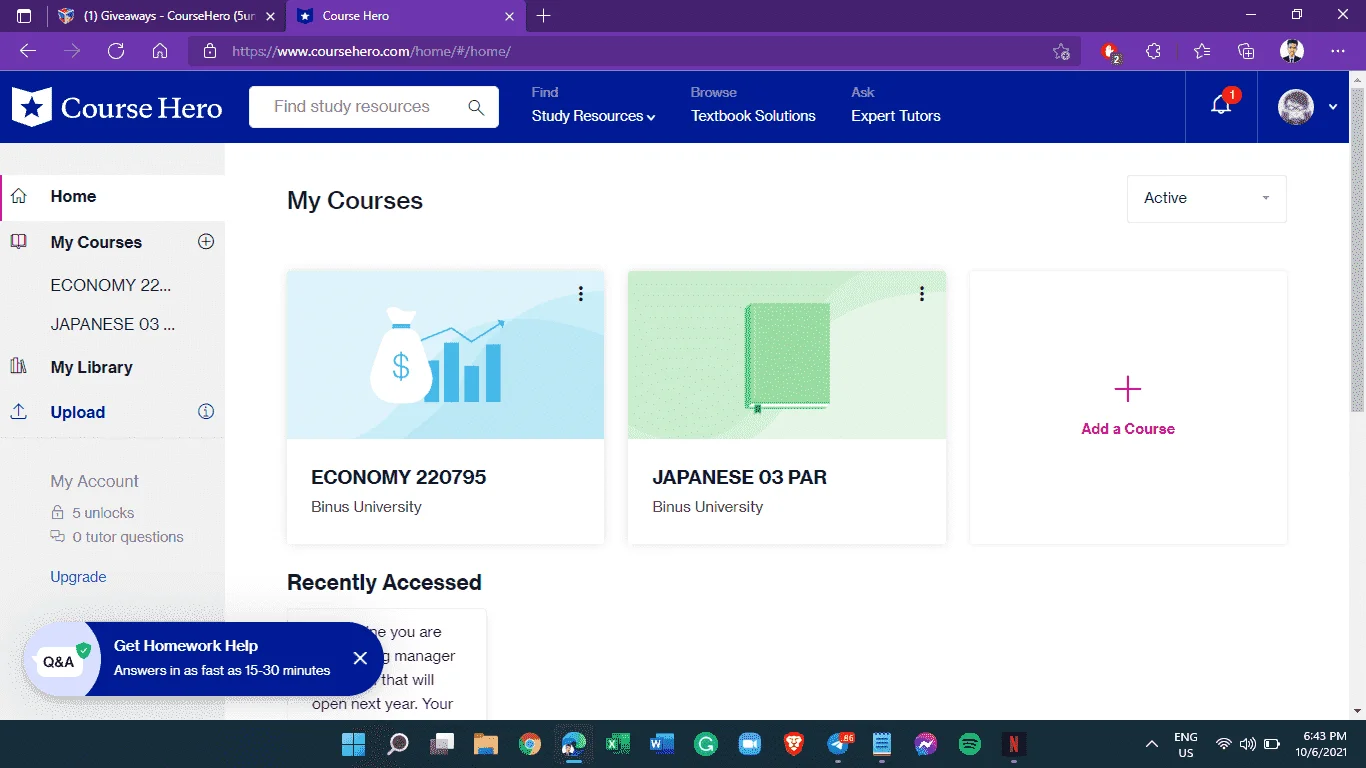Viewport: 1366px width, 768px height.
Task: Close the Giveaways - CourseHero tab
Action: pyautogui.click(x=270, y=16)
